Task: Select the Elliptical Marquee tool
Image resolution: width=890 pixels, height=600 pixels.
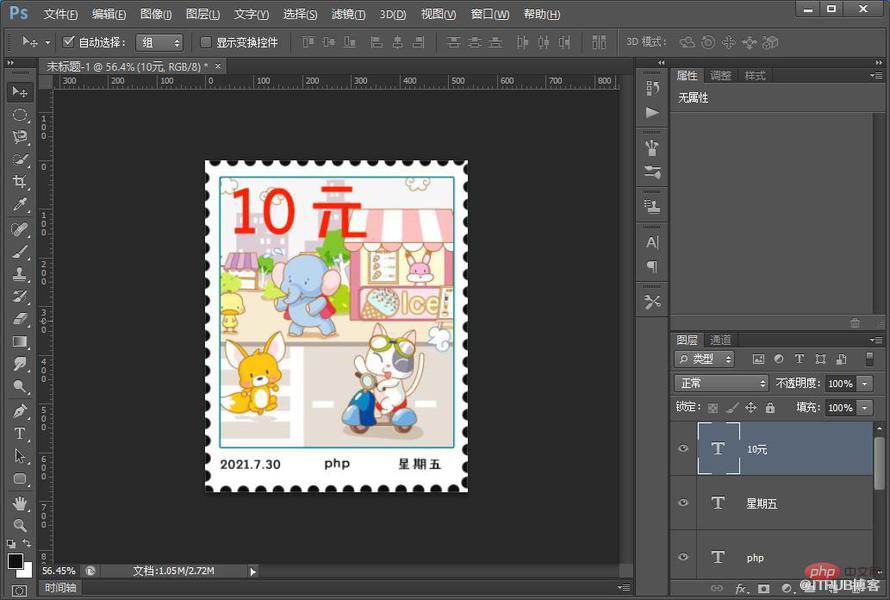Action: tap(20, 115)
